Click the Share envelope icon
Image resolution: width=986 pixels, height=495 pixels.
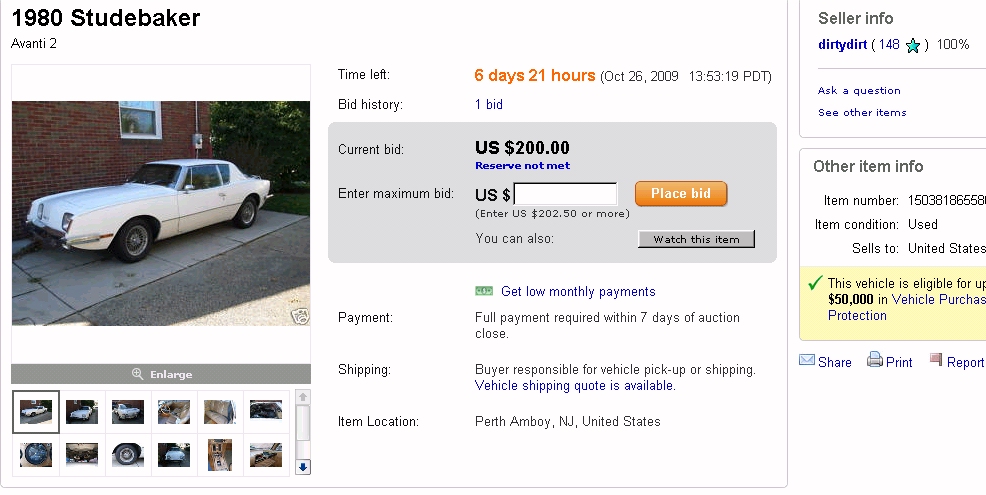pyautogui.click(x=807, y=361)
